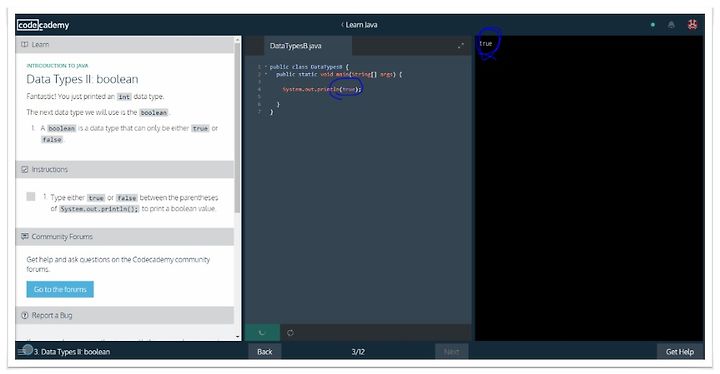Fold the class declaration on line 1
The height and width of the screenshot is (374, 720).
(265, 67)
